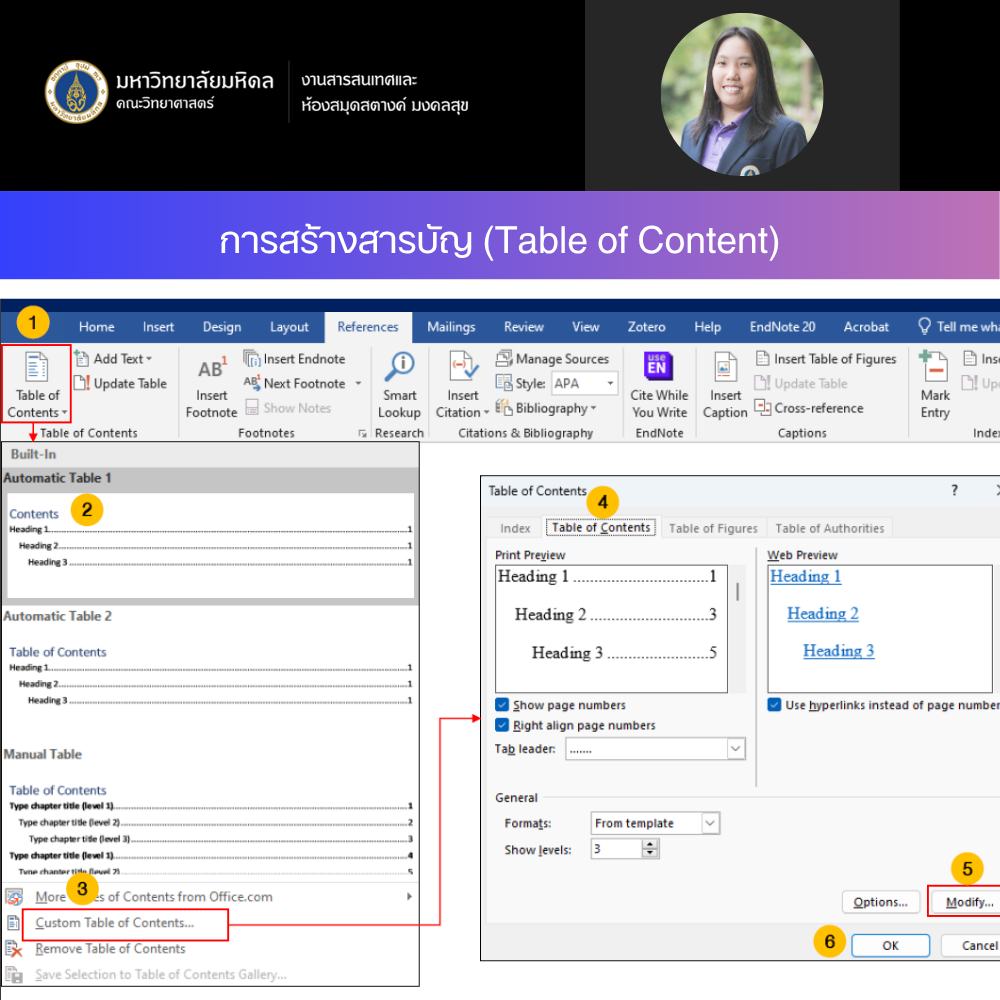Uncheck Right align page numbers
Viewport: 1000px width, 1000px height.
(502, 725)
